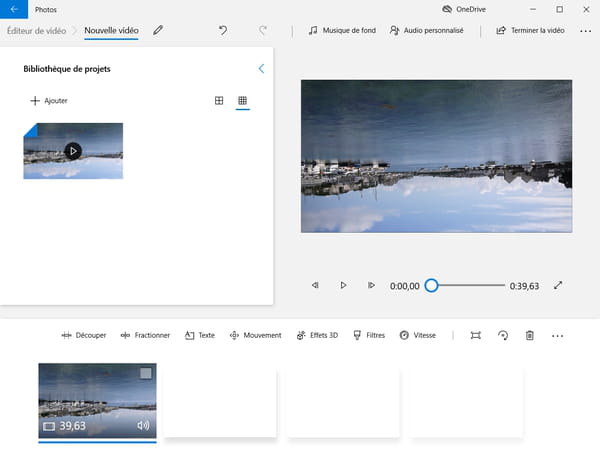Apply Filtres to the clip
The width and height of the screenshot is (600, 469).
[x=369, y=335]
